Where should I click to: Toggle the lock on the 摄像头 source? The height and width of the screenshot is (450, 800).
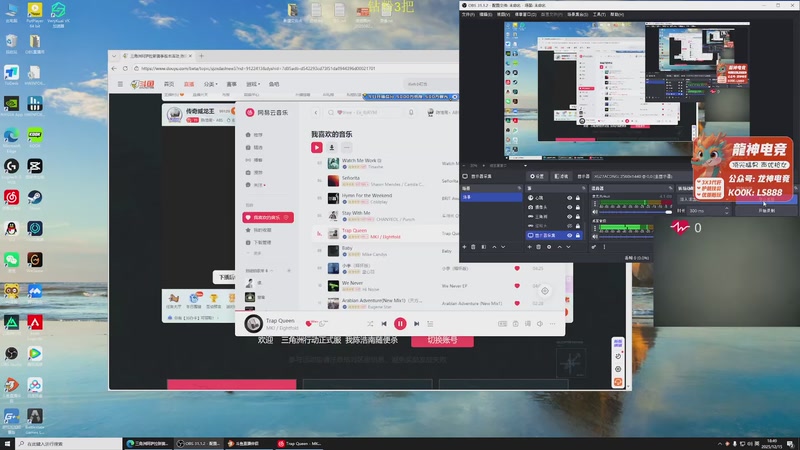[578, 207]
